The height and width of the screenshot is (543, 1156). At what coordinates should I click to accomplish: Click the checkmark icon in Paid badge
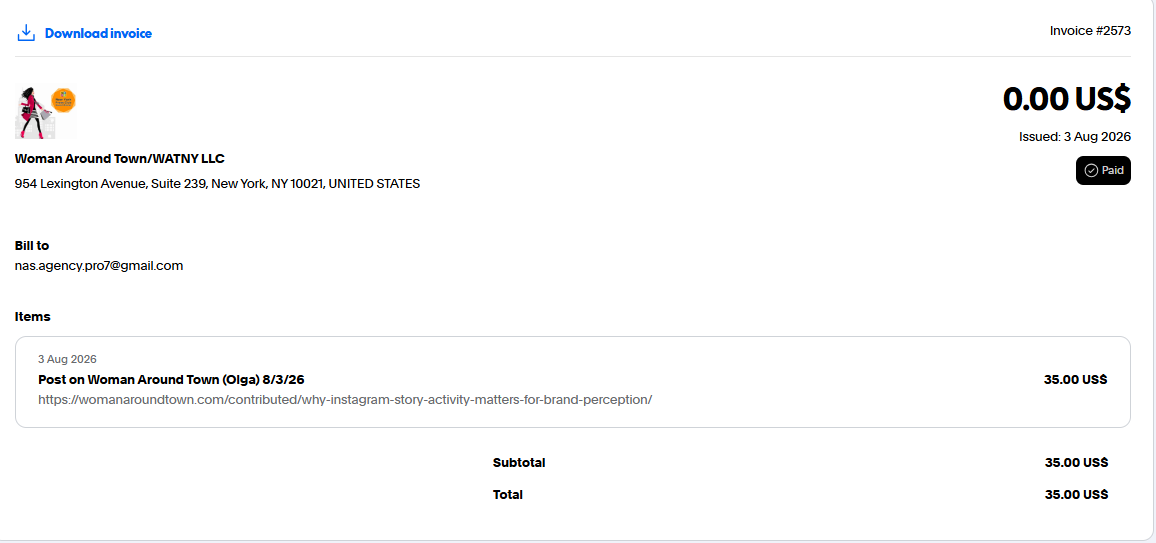pyautogui.click(x=1091, y=170)
